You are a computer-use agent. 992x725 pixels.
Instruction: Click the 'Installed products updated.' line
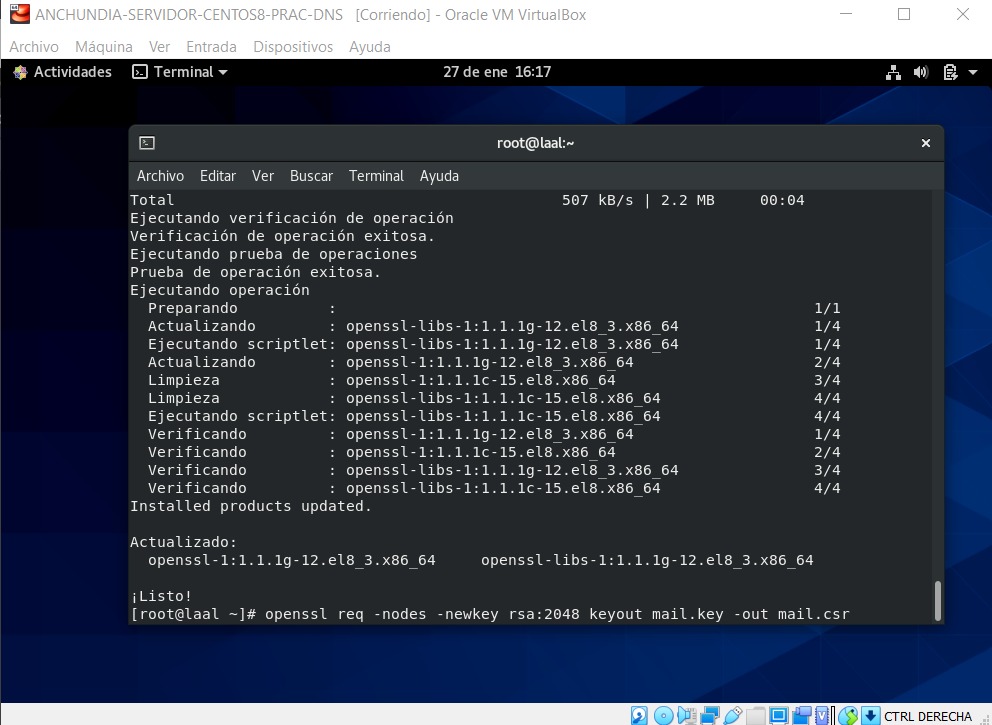(251, 506)
